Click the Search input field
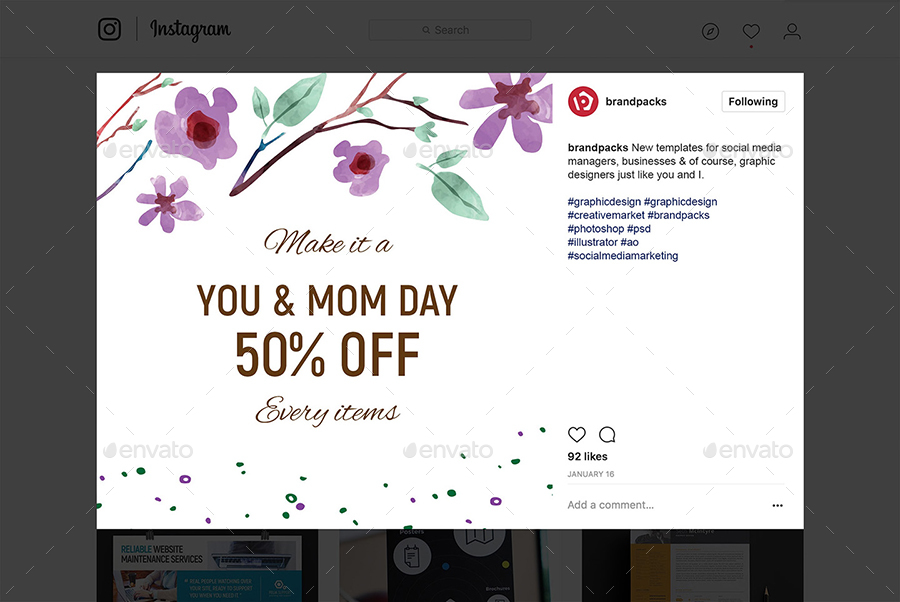 449,29
